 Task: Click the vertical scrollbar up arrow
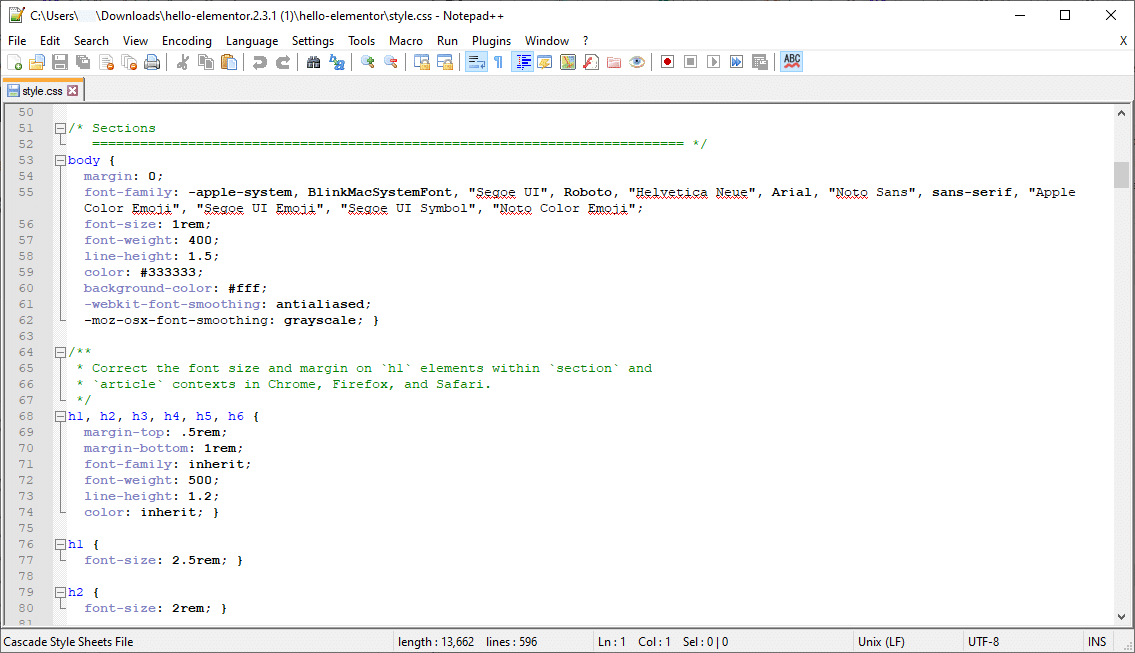[1122, 112]
